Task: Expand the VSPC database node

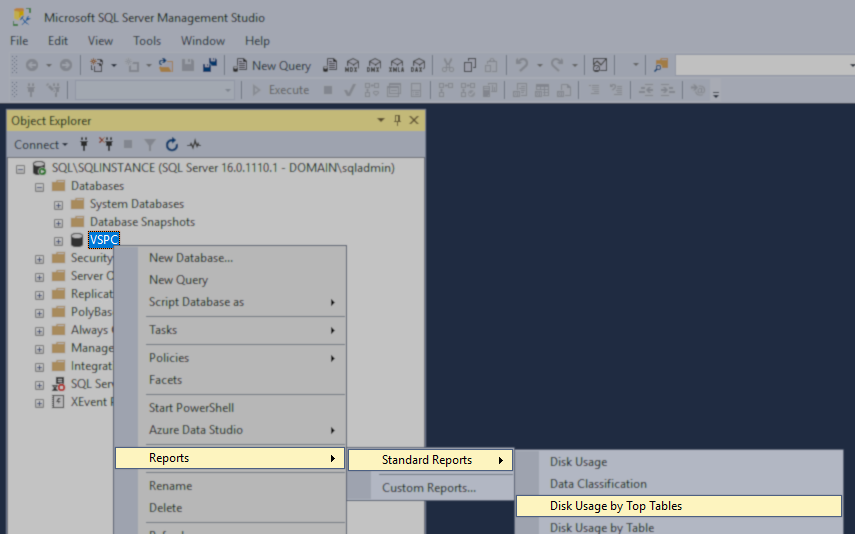Action: (x=58, y=241)
